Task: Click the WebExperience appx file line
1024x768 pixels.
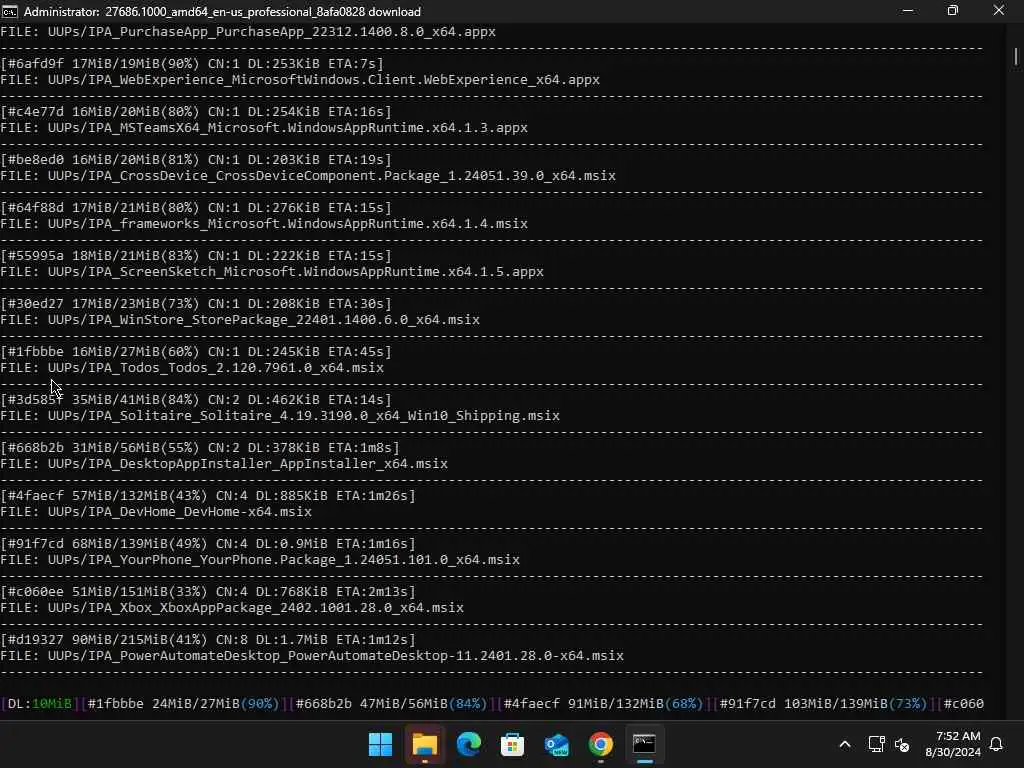Action: pyautogui.click(x=300, y=80)
